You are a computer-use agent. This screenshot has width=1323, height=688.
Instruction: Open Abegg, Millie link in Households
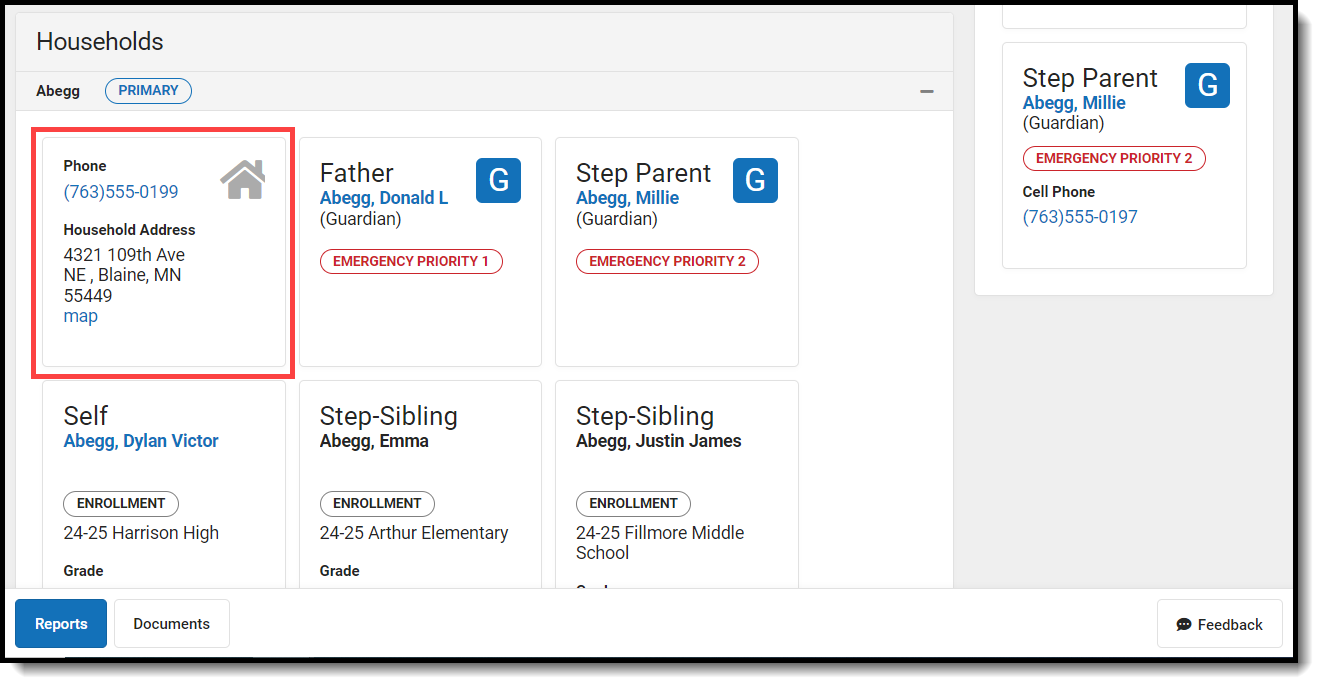click(627, 198)
